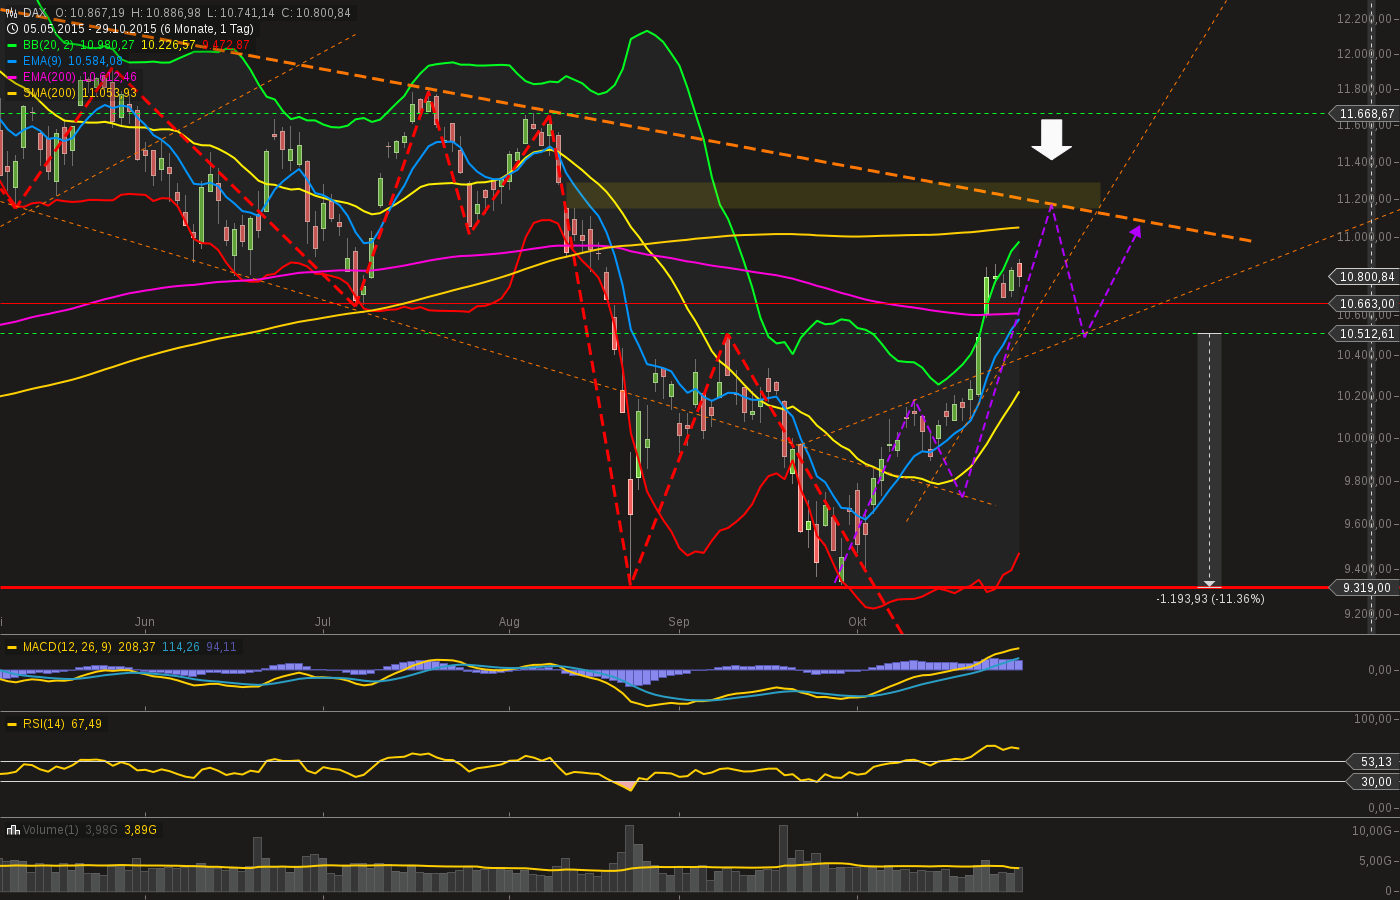Click the measurement label -1.193,93 (-11.36%)

pos(1210,599)
